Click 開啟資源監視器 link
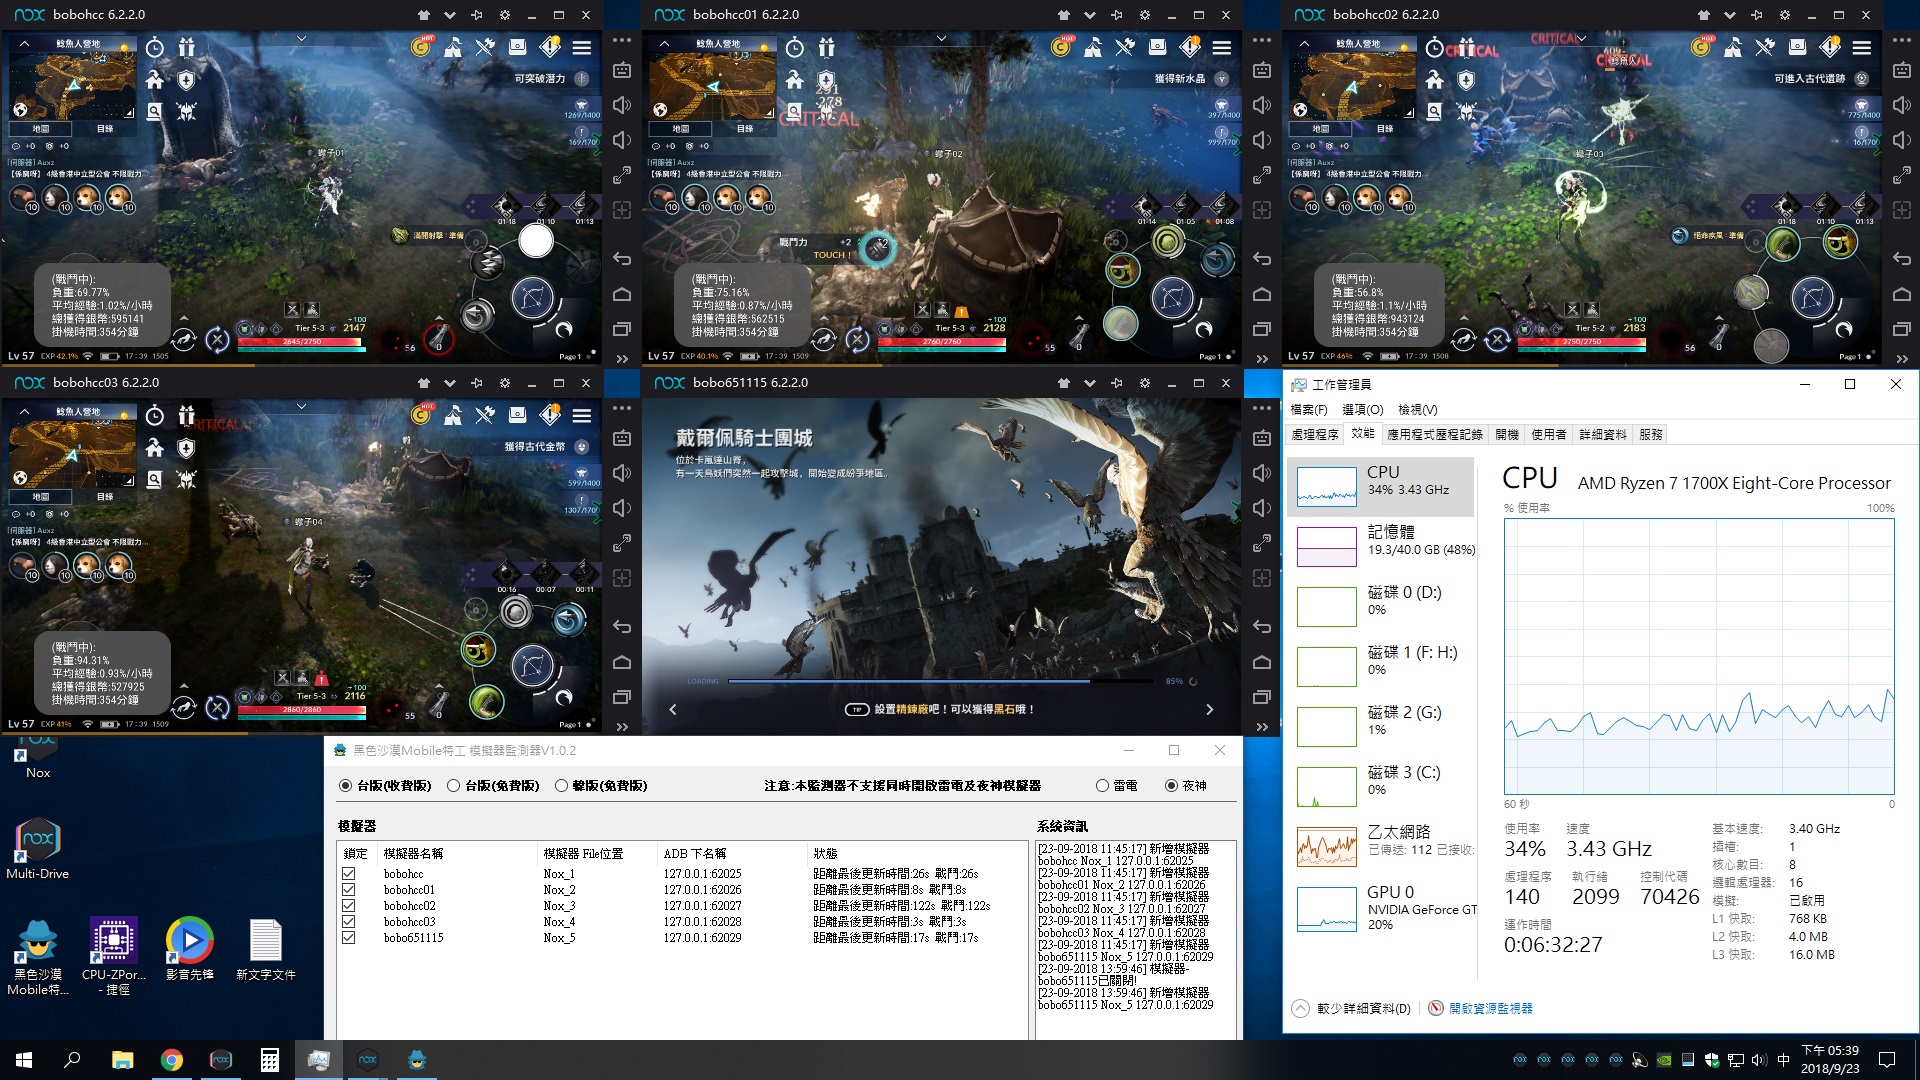Screen dimensions: 1920x1080 click(1491, 1009)
